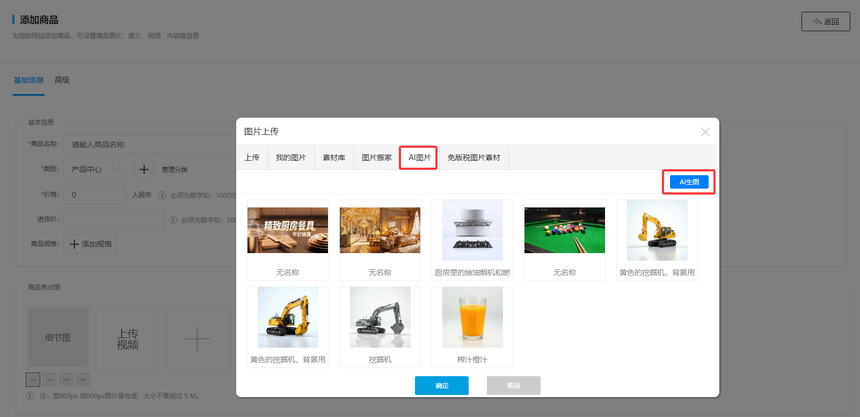Click the 进货价 input field
The width and height of the screenshot is (860, 417).
[113, 219]
